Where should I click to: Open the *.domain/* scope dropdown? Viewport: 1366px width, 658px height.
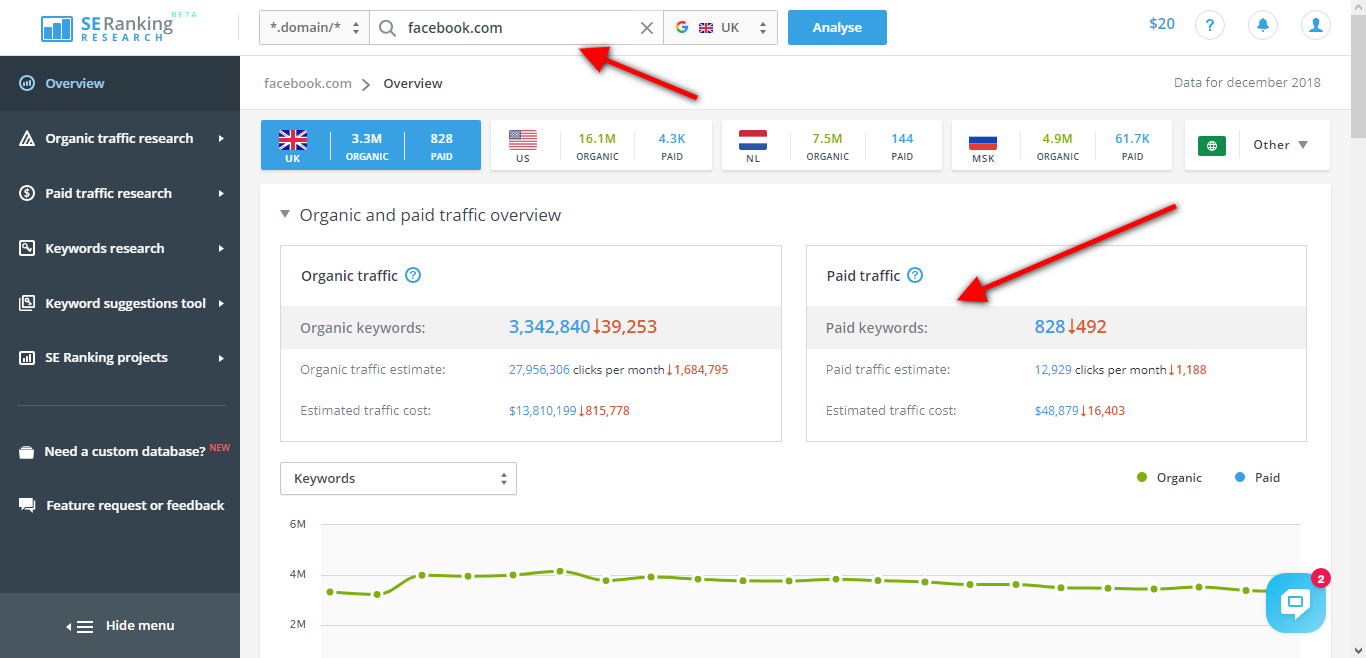314,28
